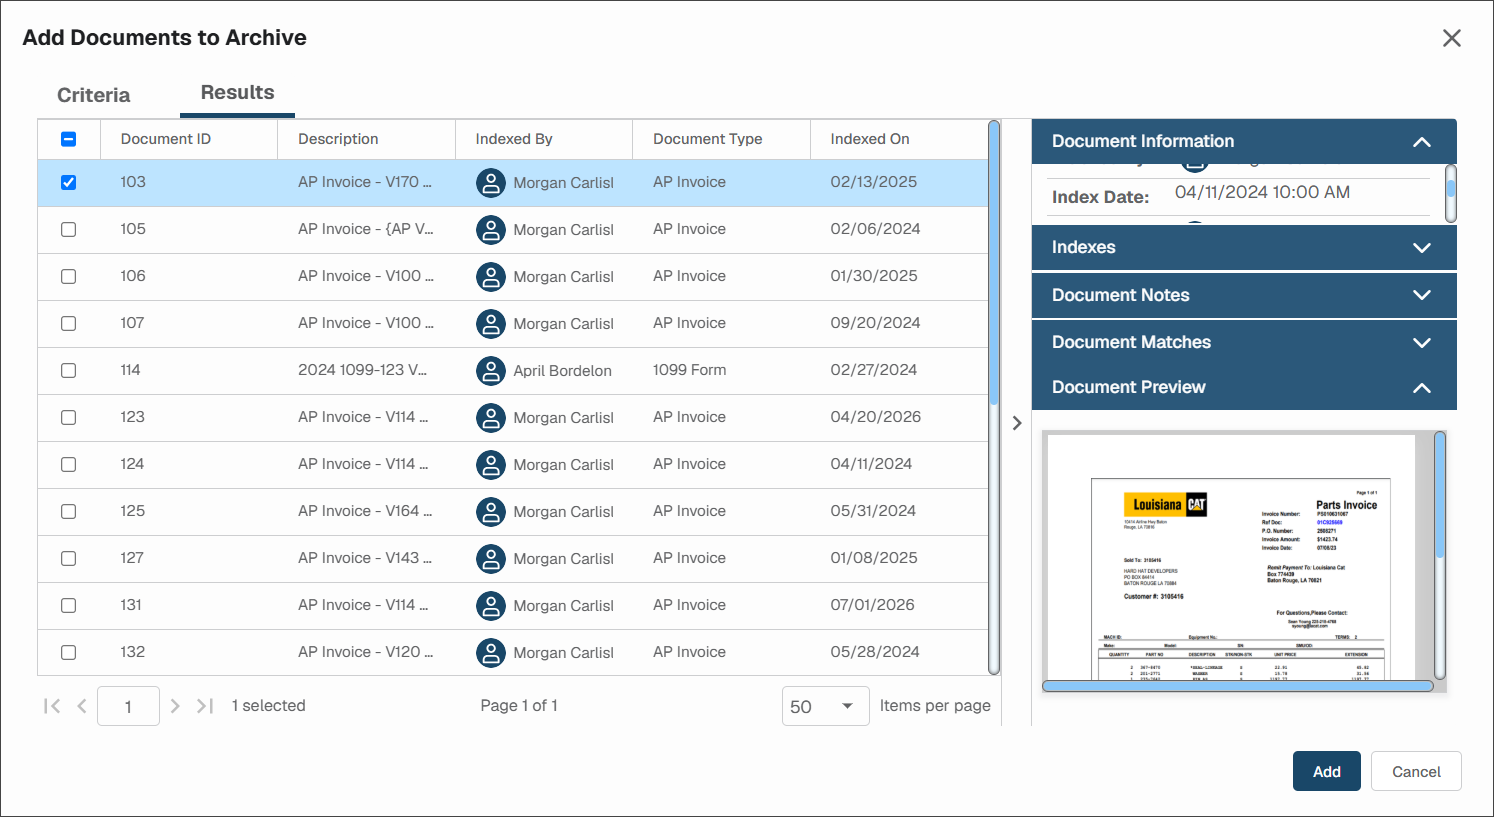This screenshot has height=817, width=1494.
Task: Click the 1099 Form document type cell
Action: pos(690,370)
